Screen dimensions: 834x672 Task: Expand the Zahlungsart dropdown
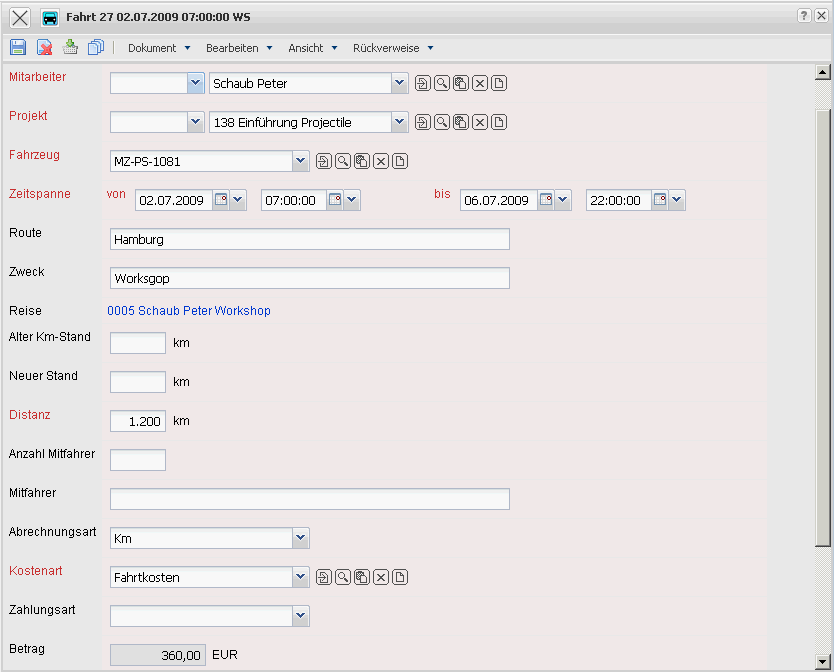coord(300,616)
